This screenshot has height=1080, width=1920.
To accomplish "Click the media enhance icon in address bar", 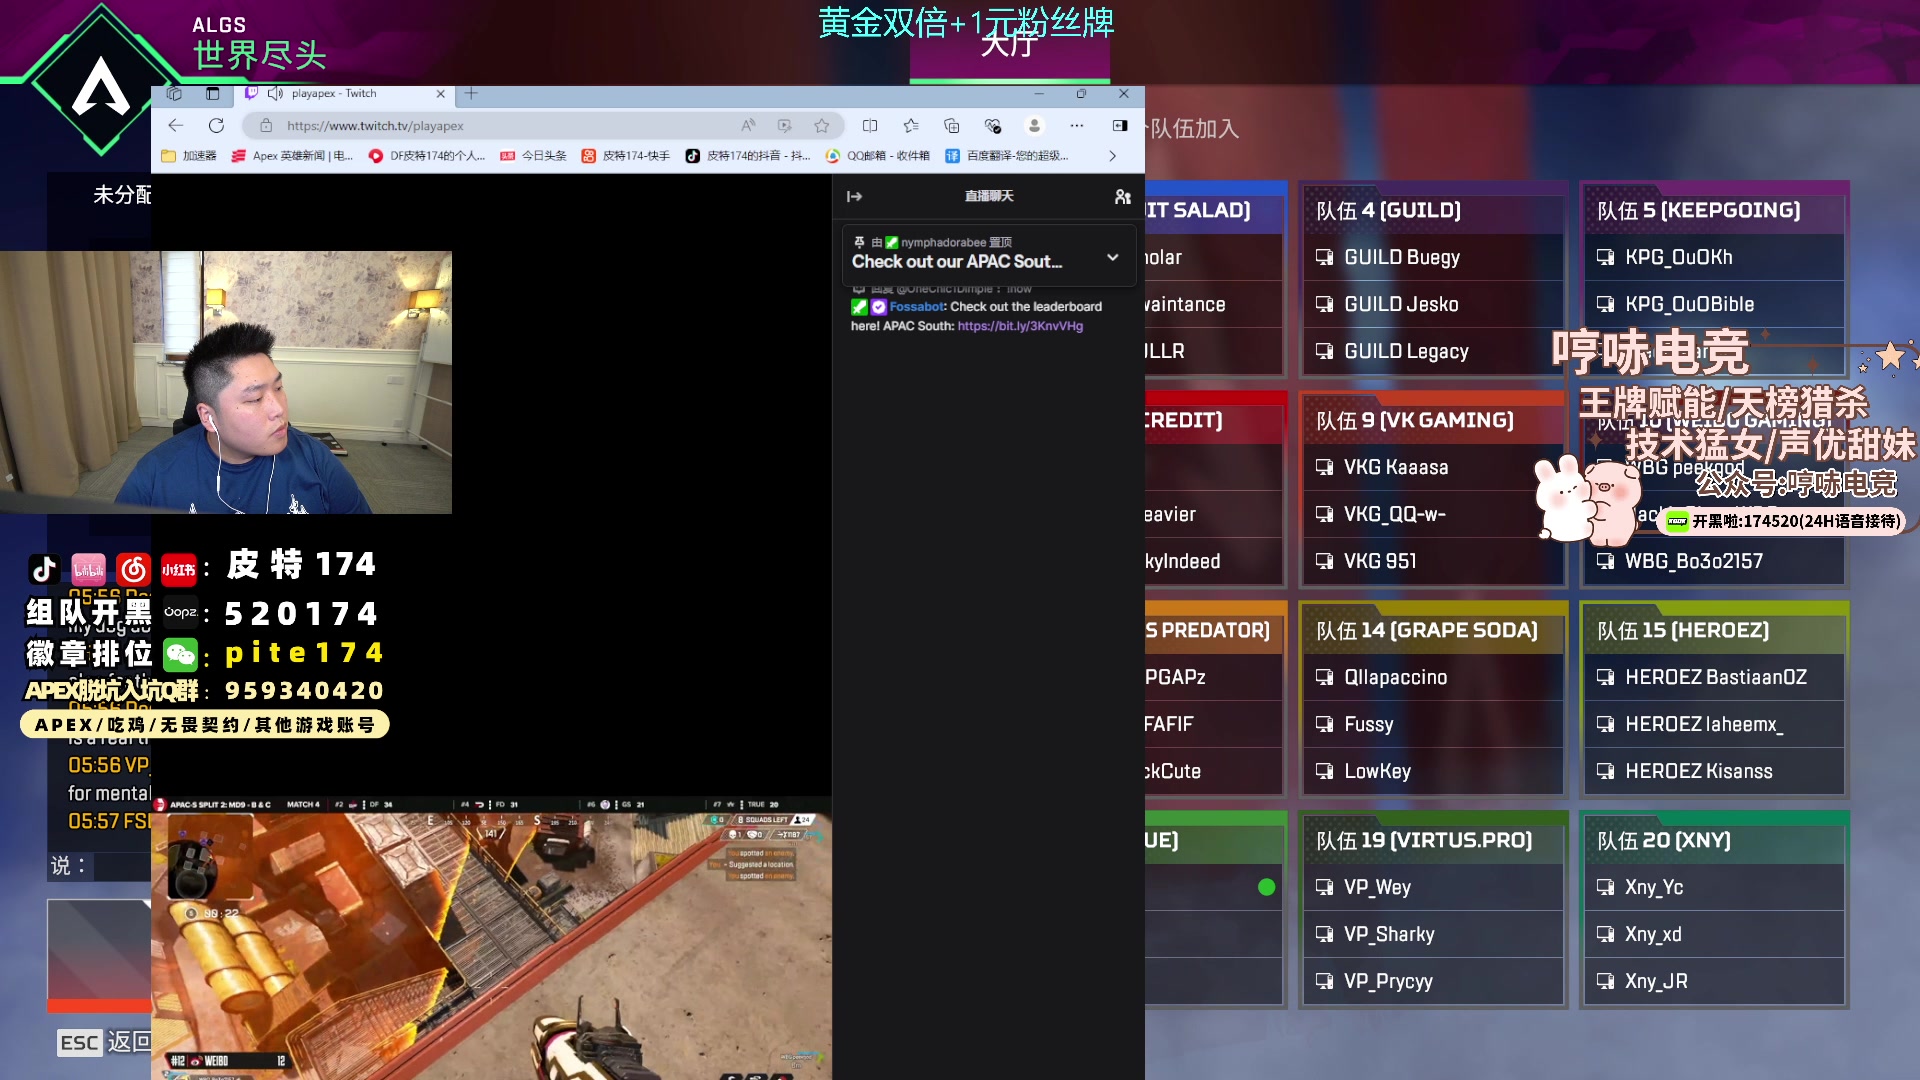I will [784, 125].
